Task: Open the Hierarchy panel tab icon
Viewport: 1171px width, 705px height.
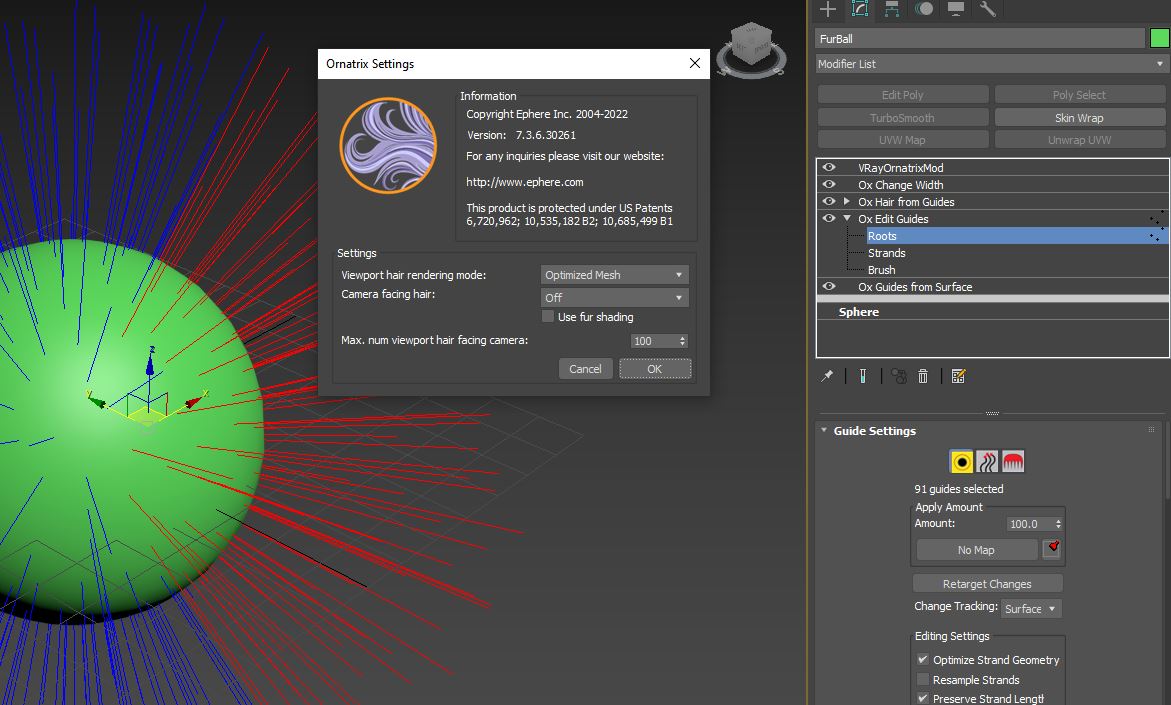Action: tap(891, 9)
